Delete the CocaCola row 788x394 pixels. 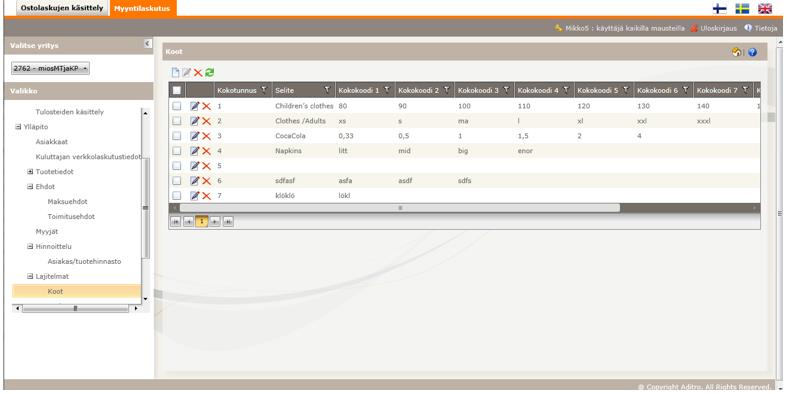coord(206,136)
